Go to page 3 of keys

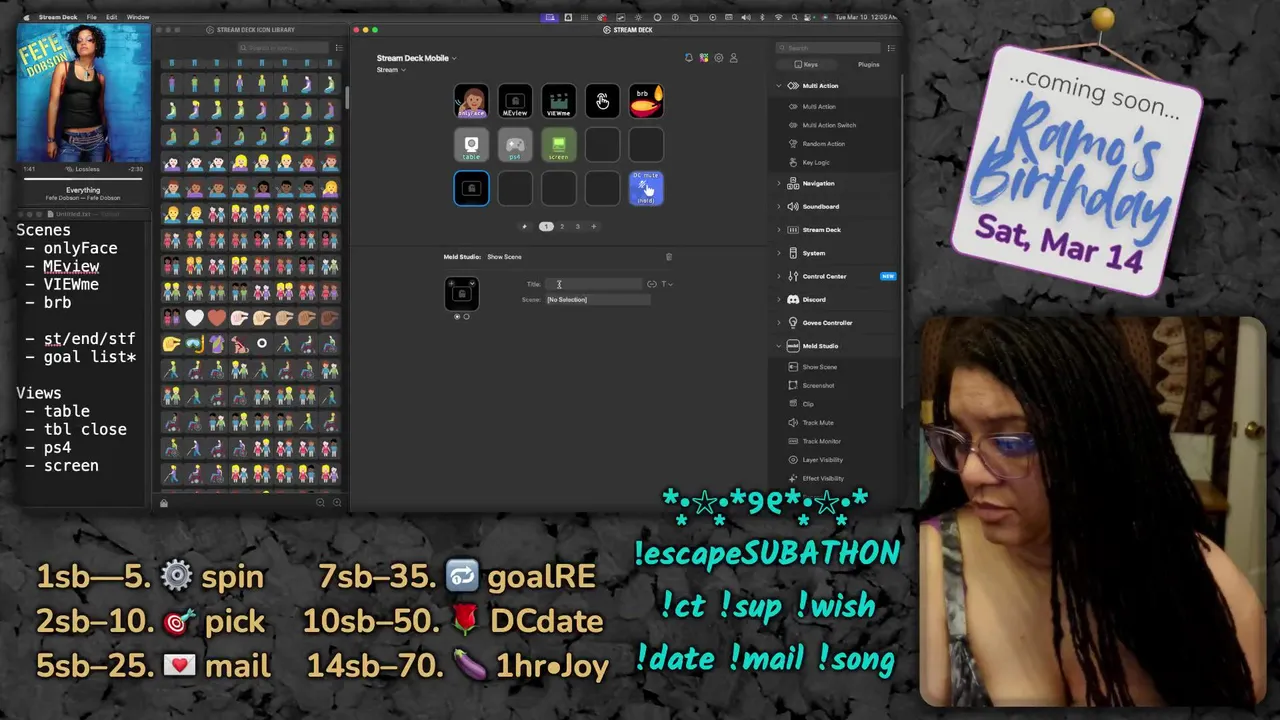(x=577, y=226)
